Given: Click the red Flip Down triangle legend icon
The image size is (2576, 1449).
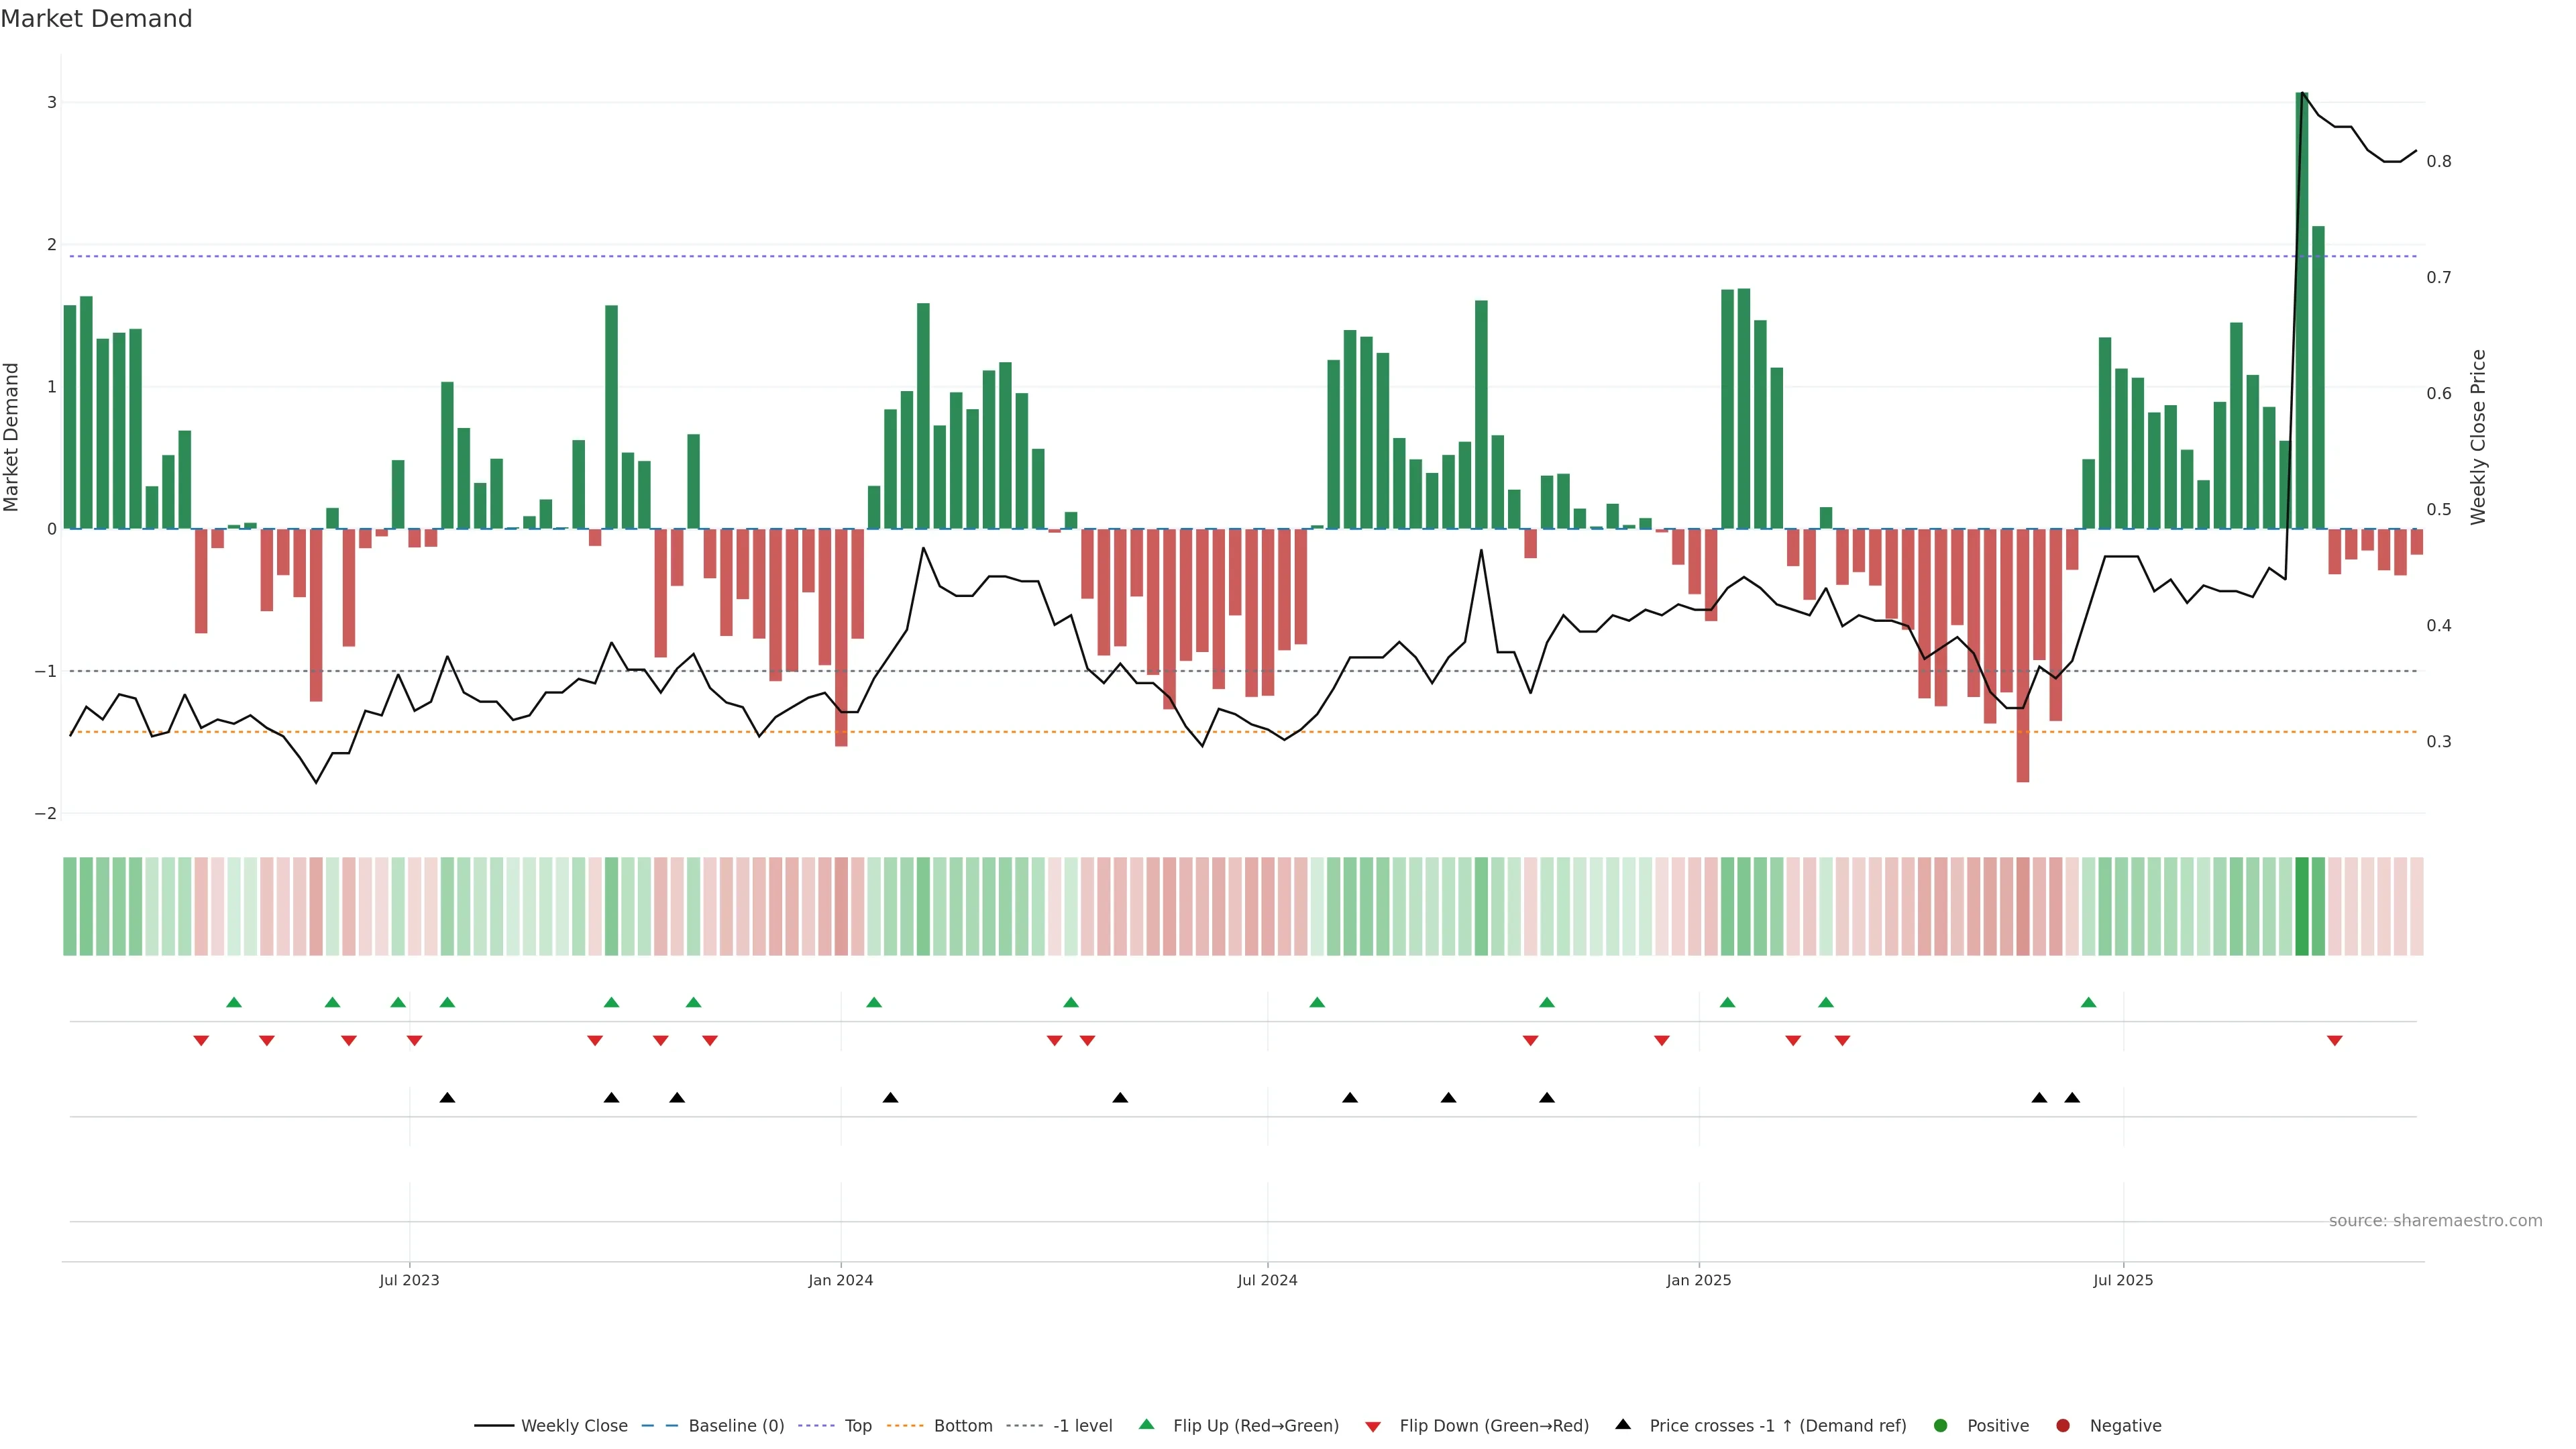Looking at the screenshot, I should [1373, 1426].
